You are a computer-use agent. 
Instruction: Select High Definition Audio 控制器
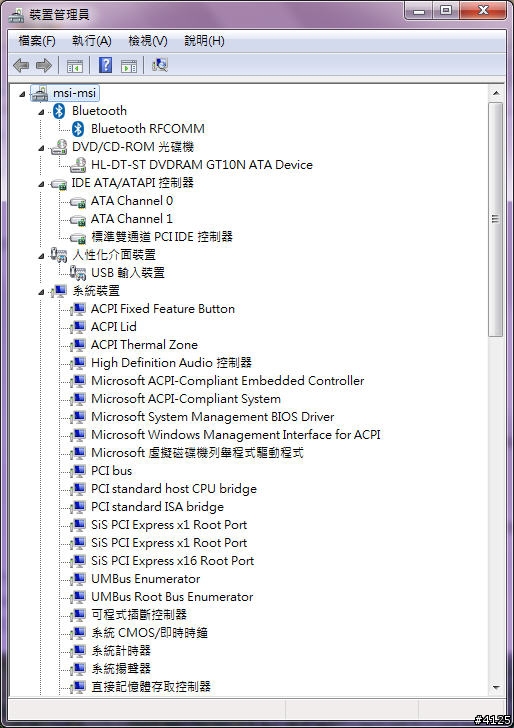tap(171, 363)
